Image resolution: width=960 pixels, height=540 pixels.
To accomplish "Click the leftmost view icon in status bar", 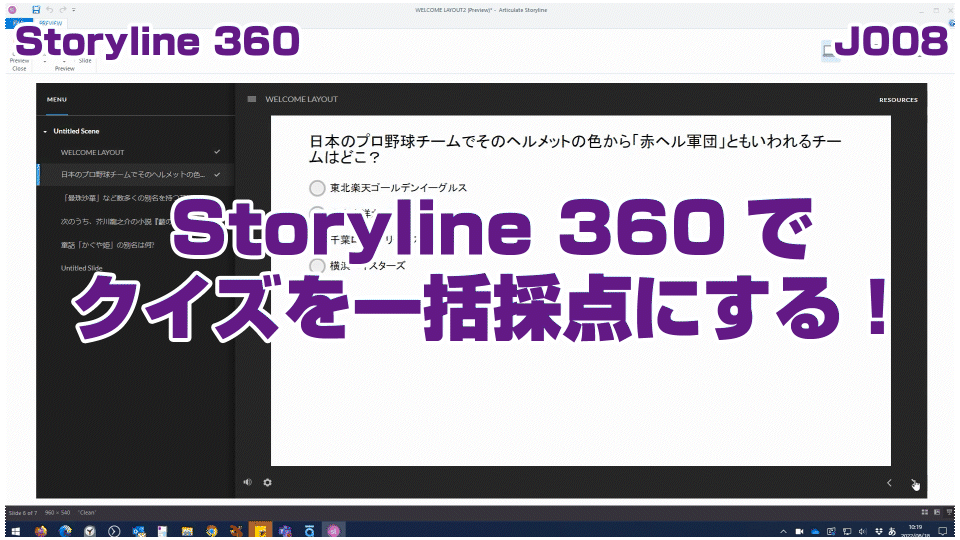I will (924, 512).
